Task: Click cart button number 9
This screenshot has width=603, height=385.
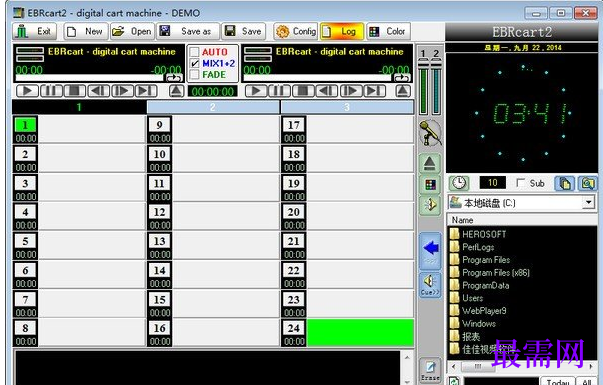Action: point(160,125)
